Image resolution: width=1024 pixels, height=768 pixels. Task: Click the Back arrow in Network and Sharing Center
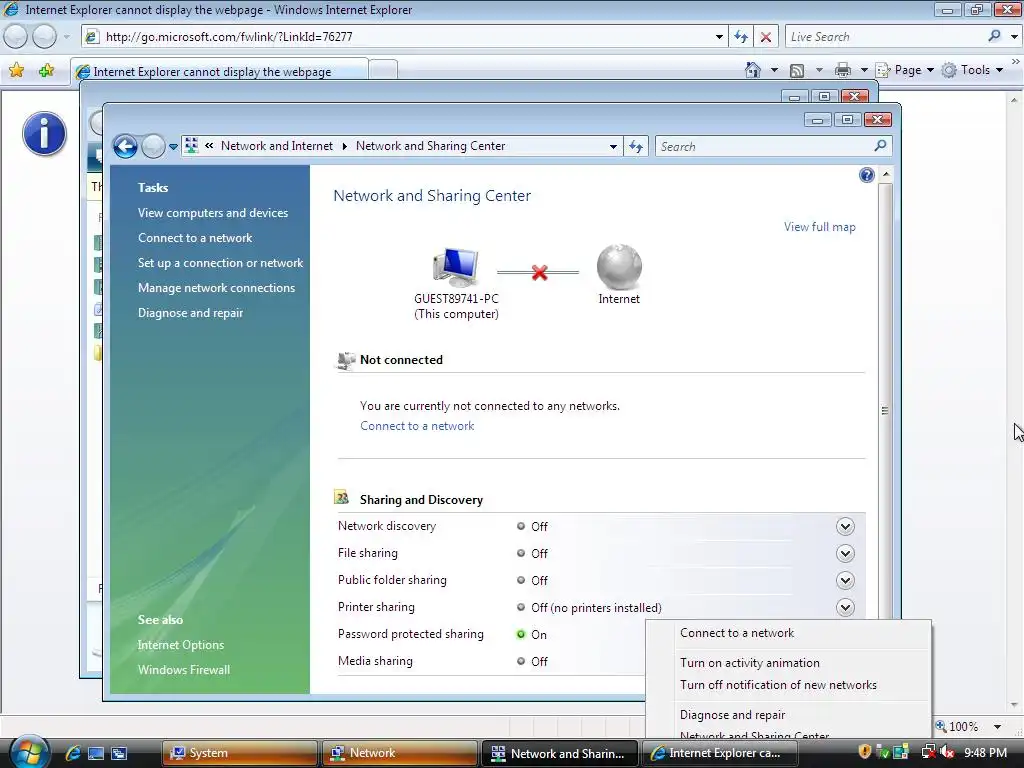click(x=125, y=146)
